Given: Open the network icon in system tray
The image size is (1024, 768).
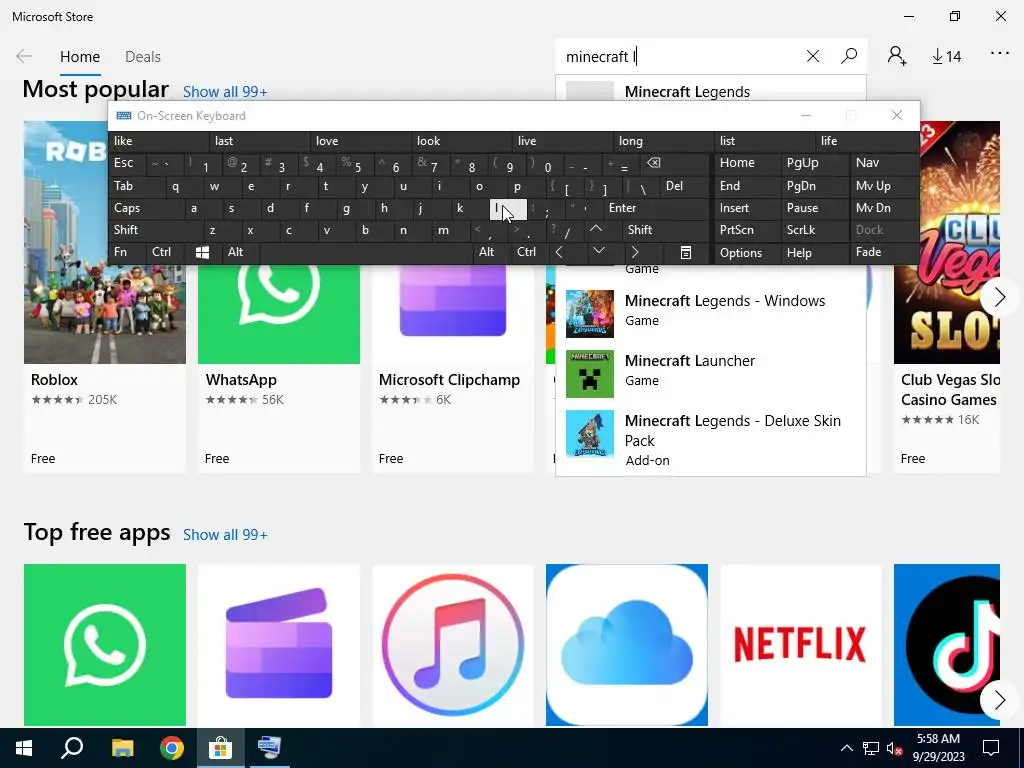Looking at the screenshot, I should pyautogui.click(x=871, y=748).
